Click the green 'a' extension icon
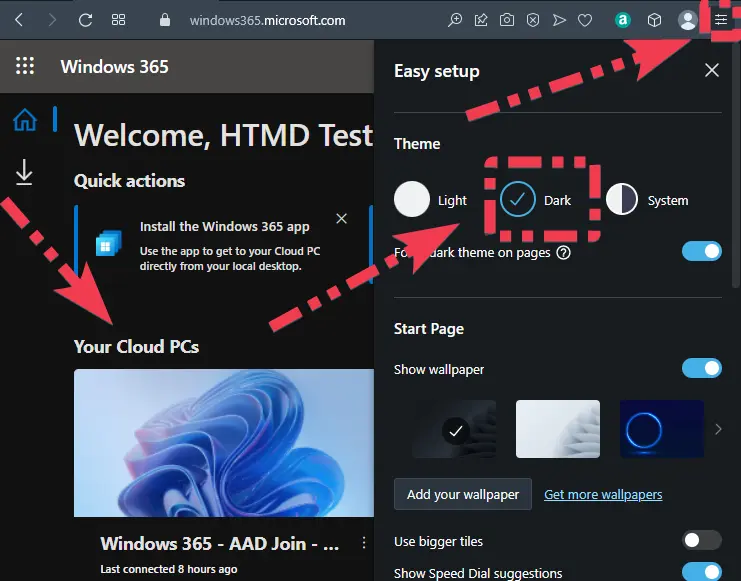Viewport: 741px width, 581px height. [x=623, y=20]
